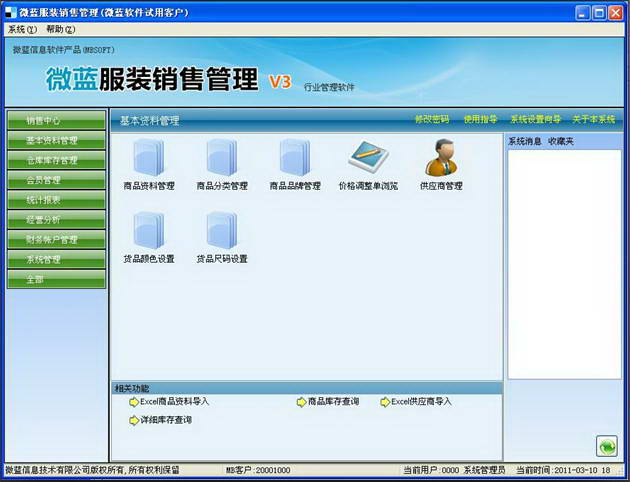Viewport: 630px width, 482px height.
Task: Open 货品尺码设置 icon
Action: coord(222,231)
